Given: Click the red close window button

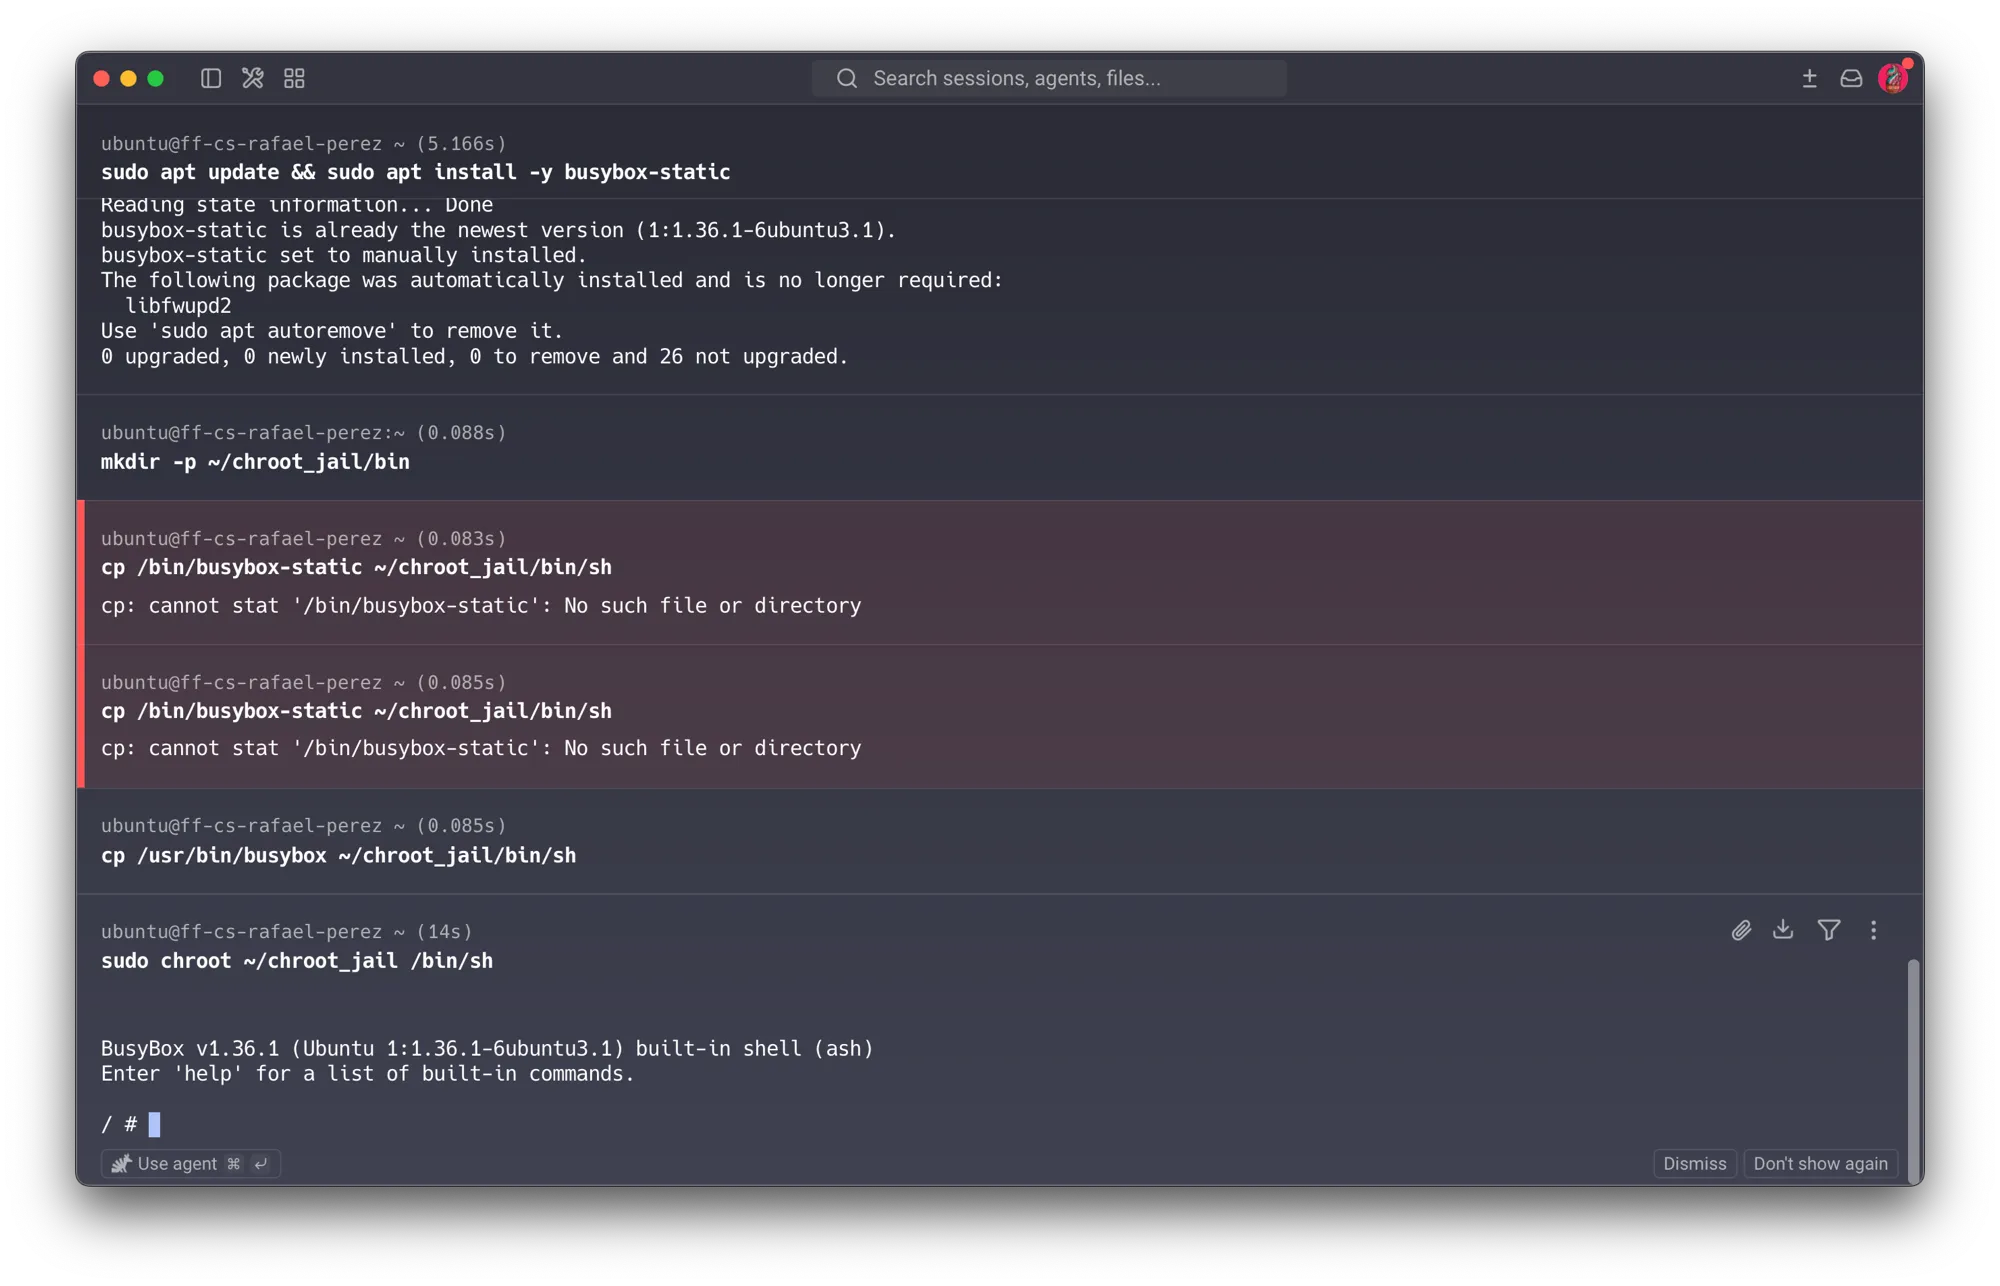Looking at the screenshot, I should click(x=101, y=78).
